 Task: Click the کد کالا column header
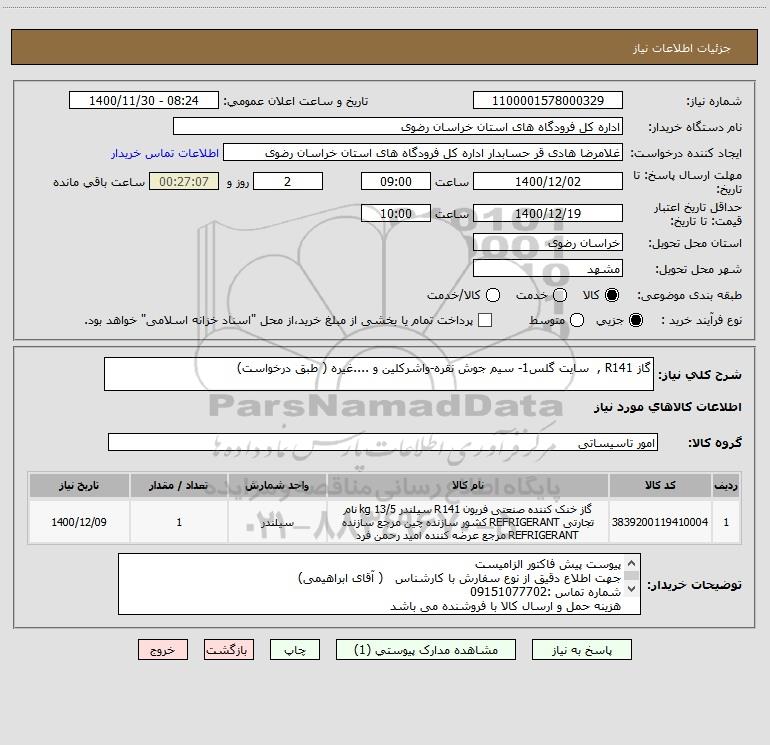coord(660,485)
